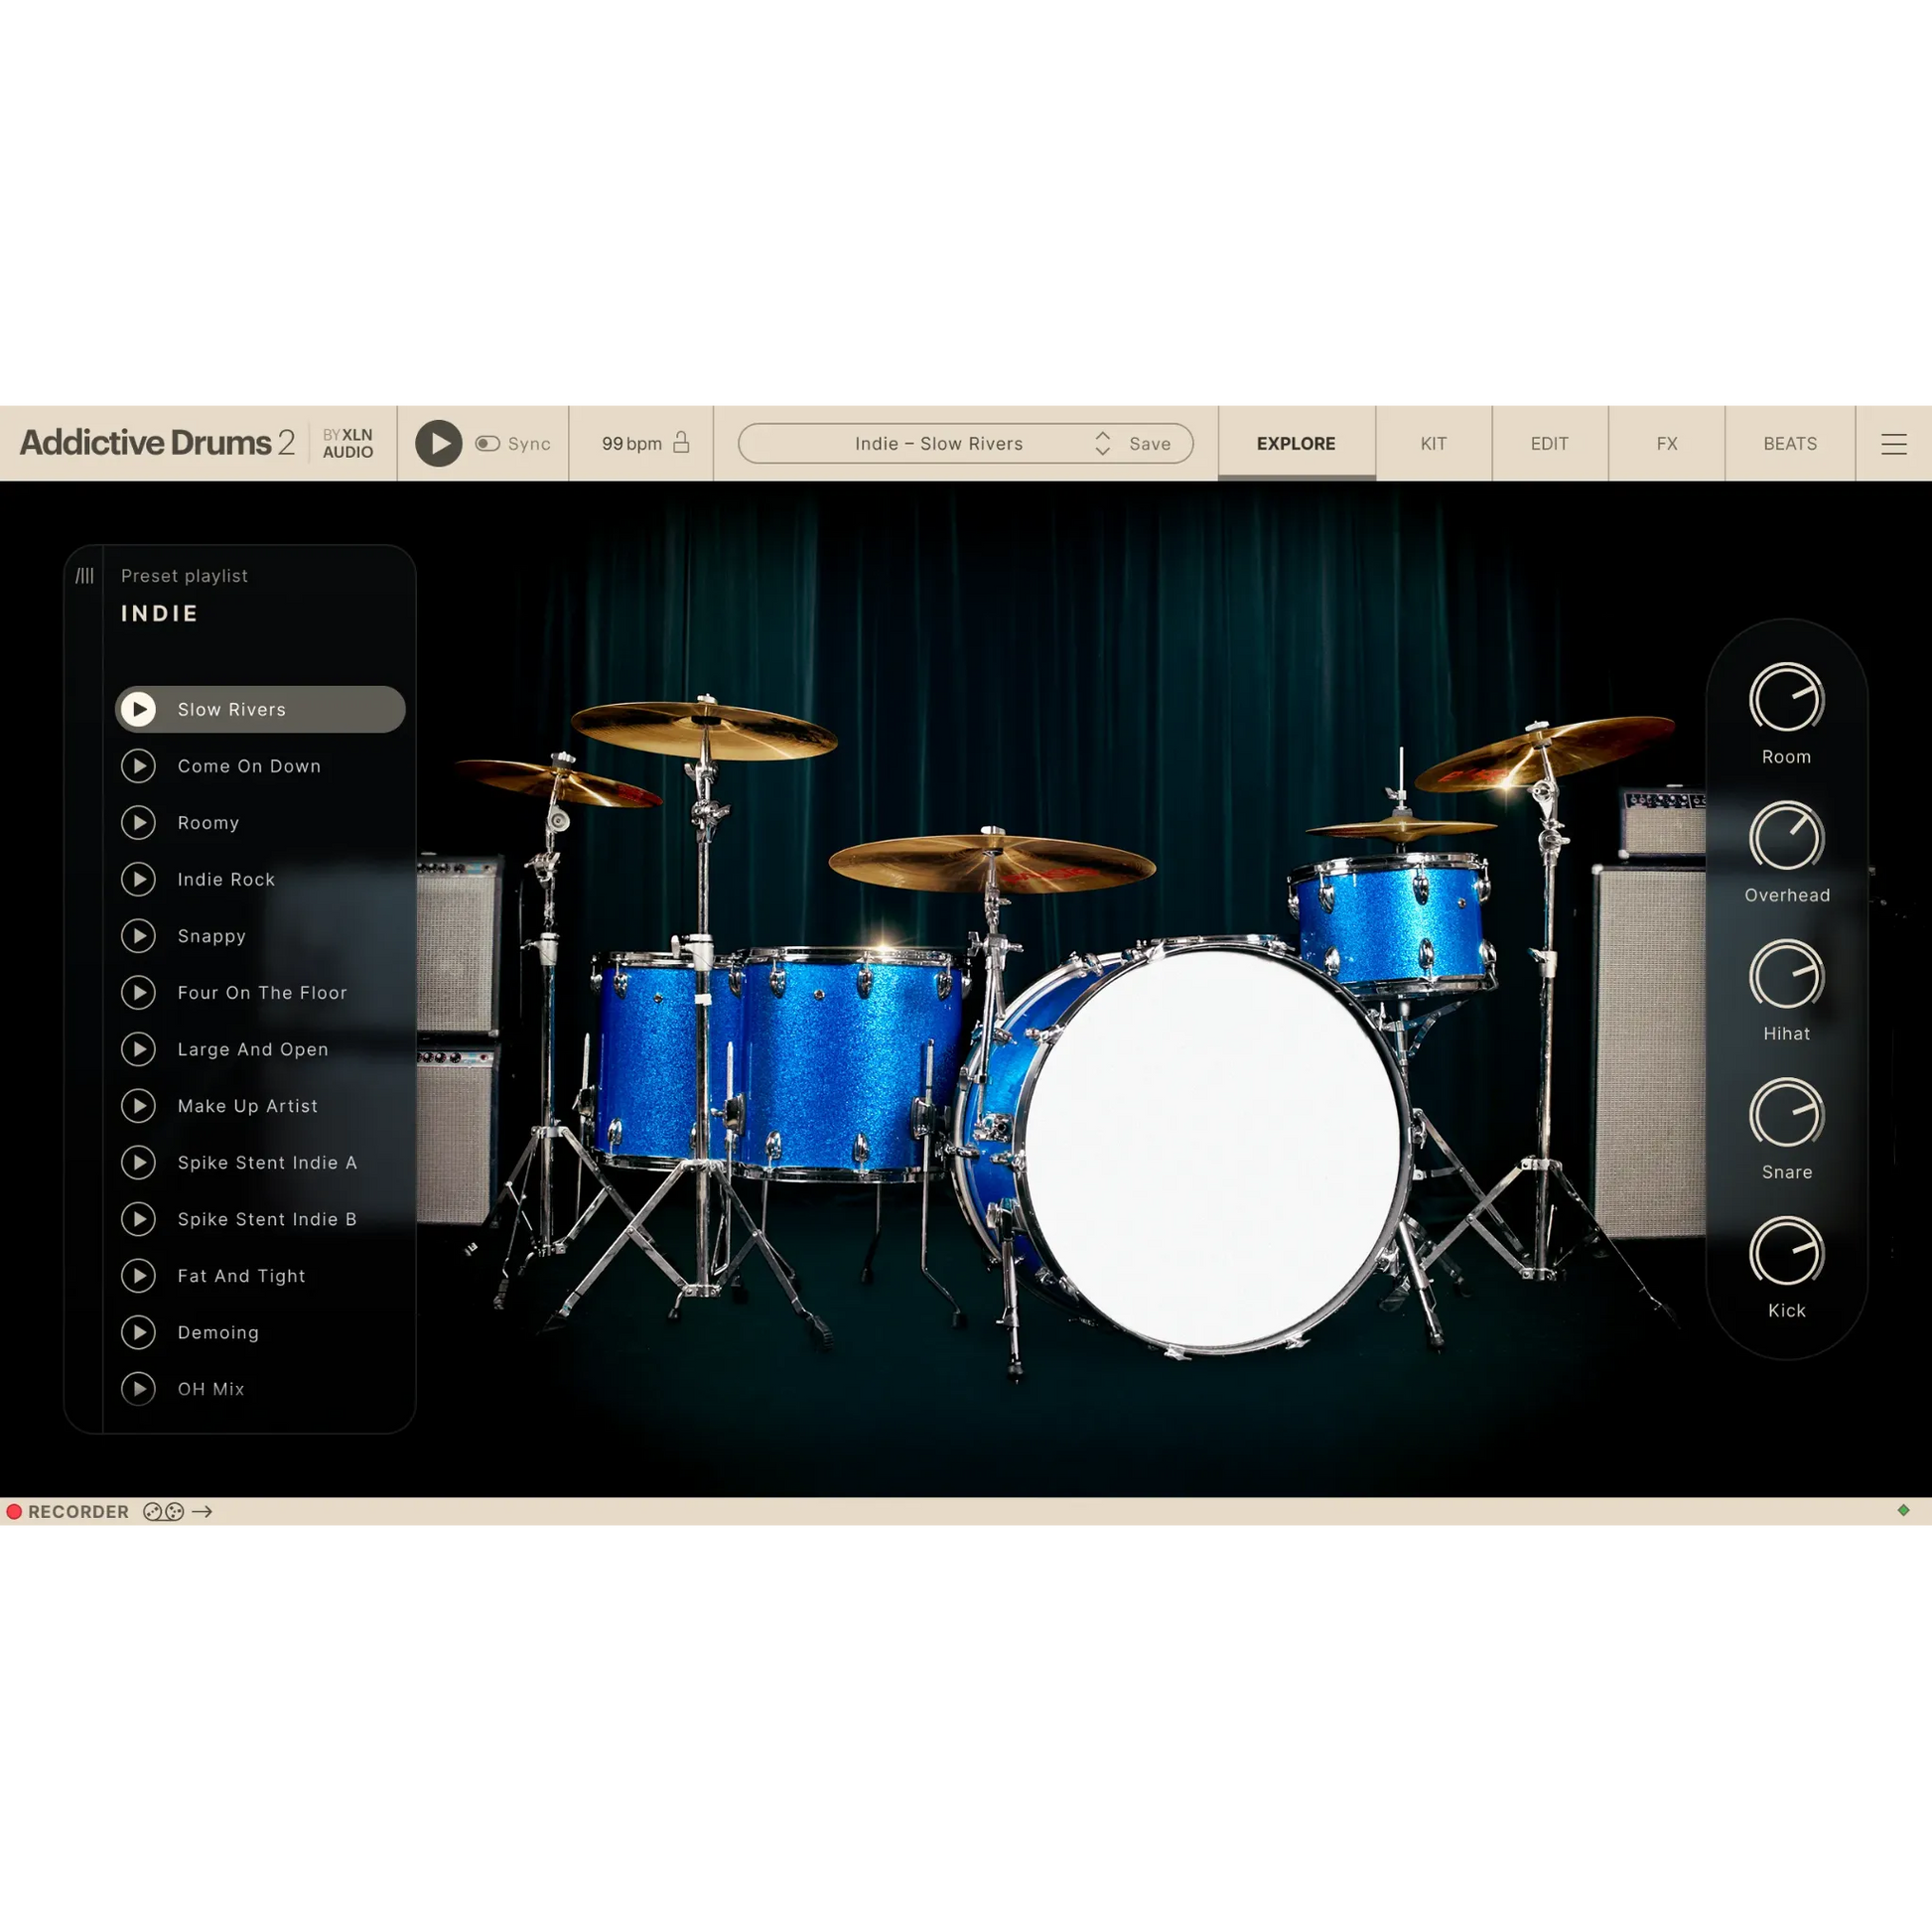Hit the center ride cymbal

(992, 862)
